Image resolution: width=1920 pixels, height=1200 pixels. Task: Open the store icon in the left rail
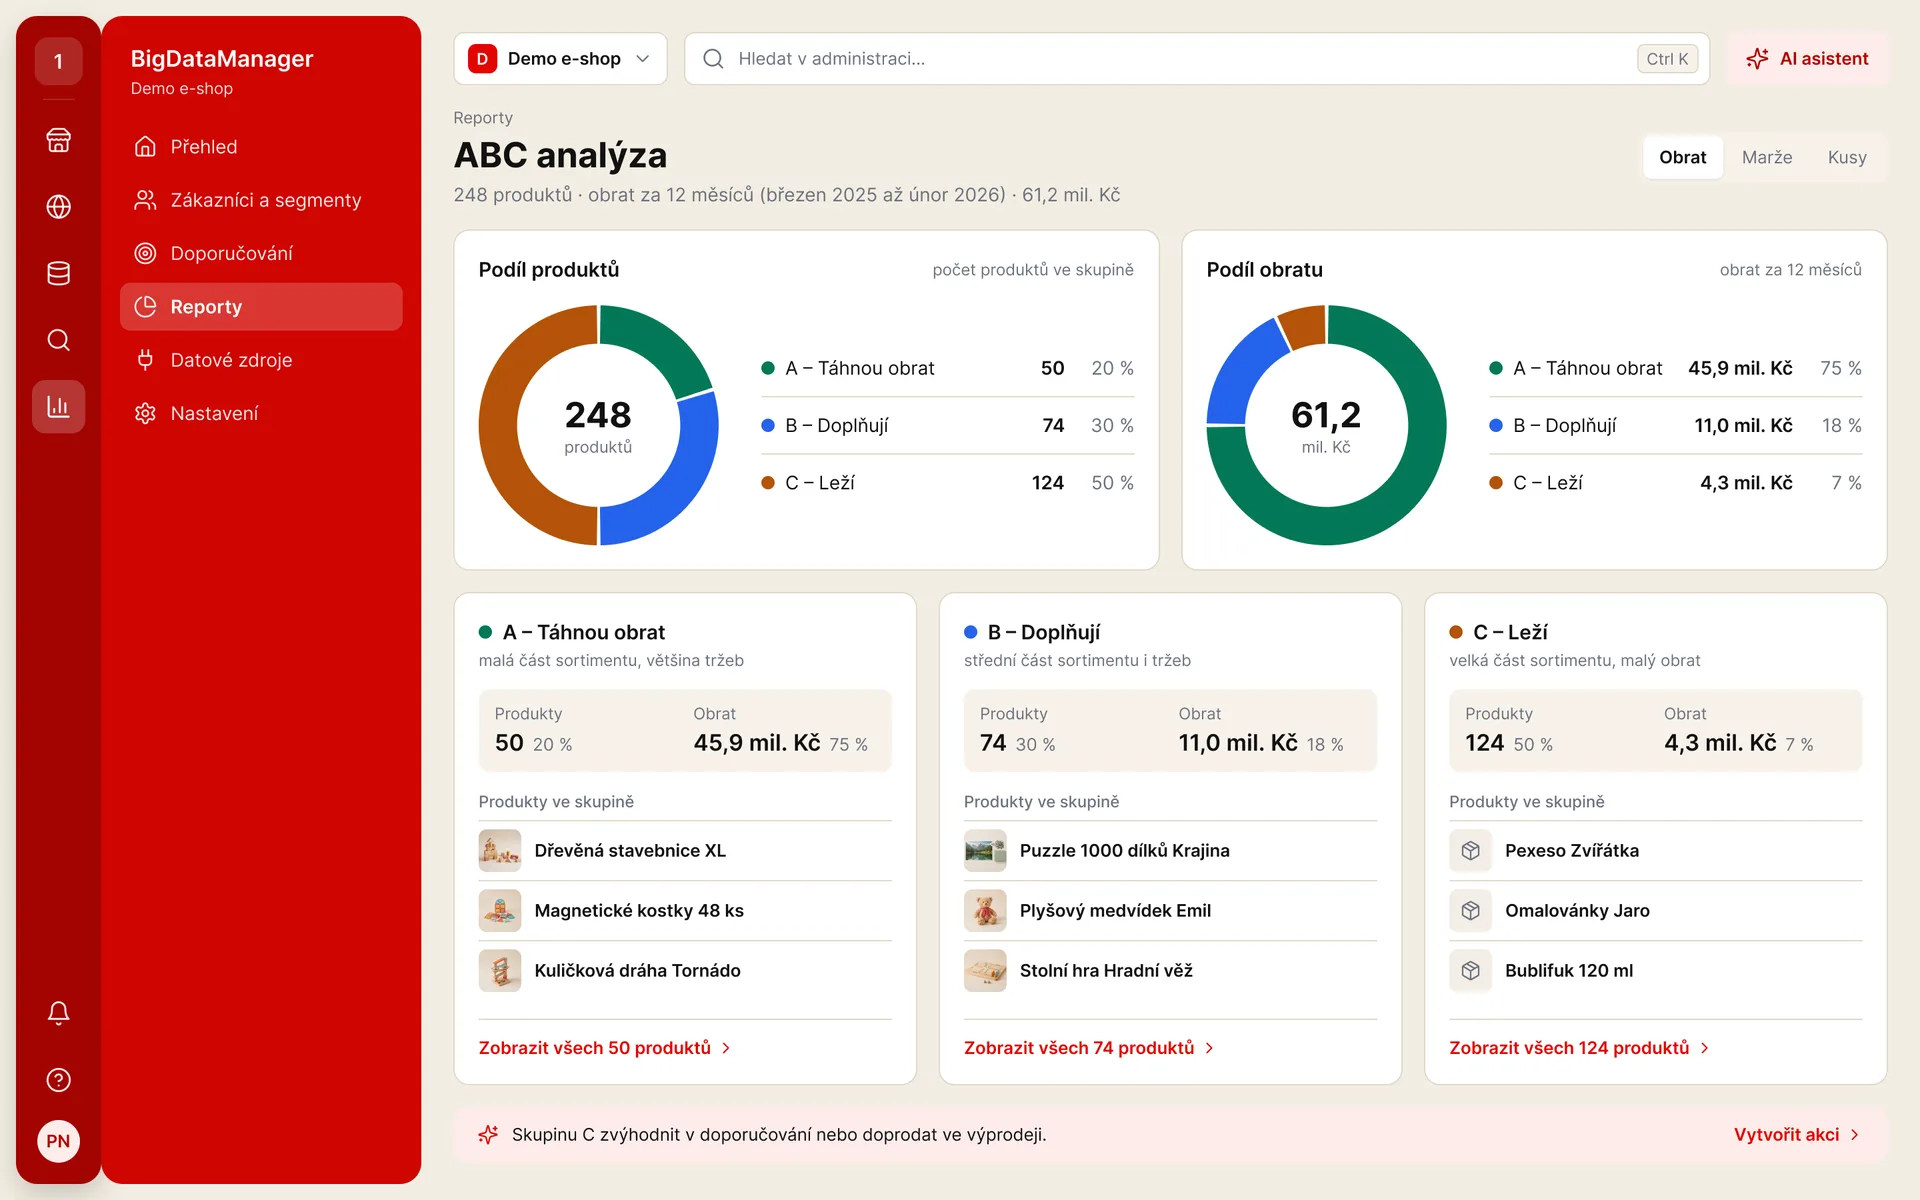[58, 140]
